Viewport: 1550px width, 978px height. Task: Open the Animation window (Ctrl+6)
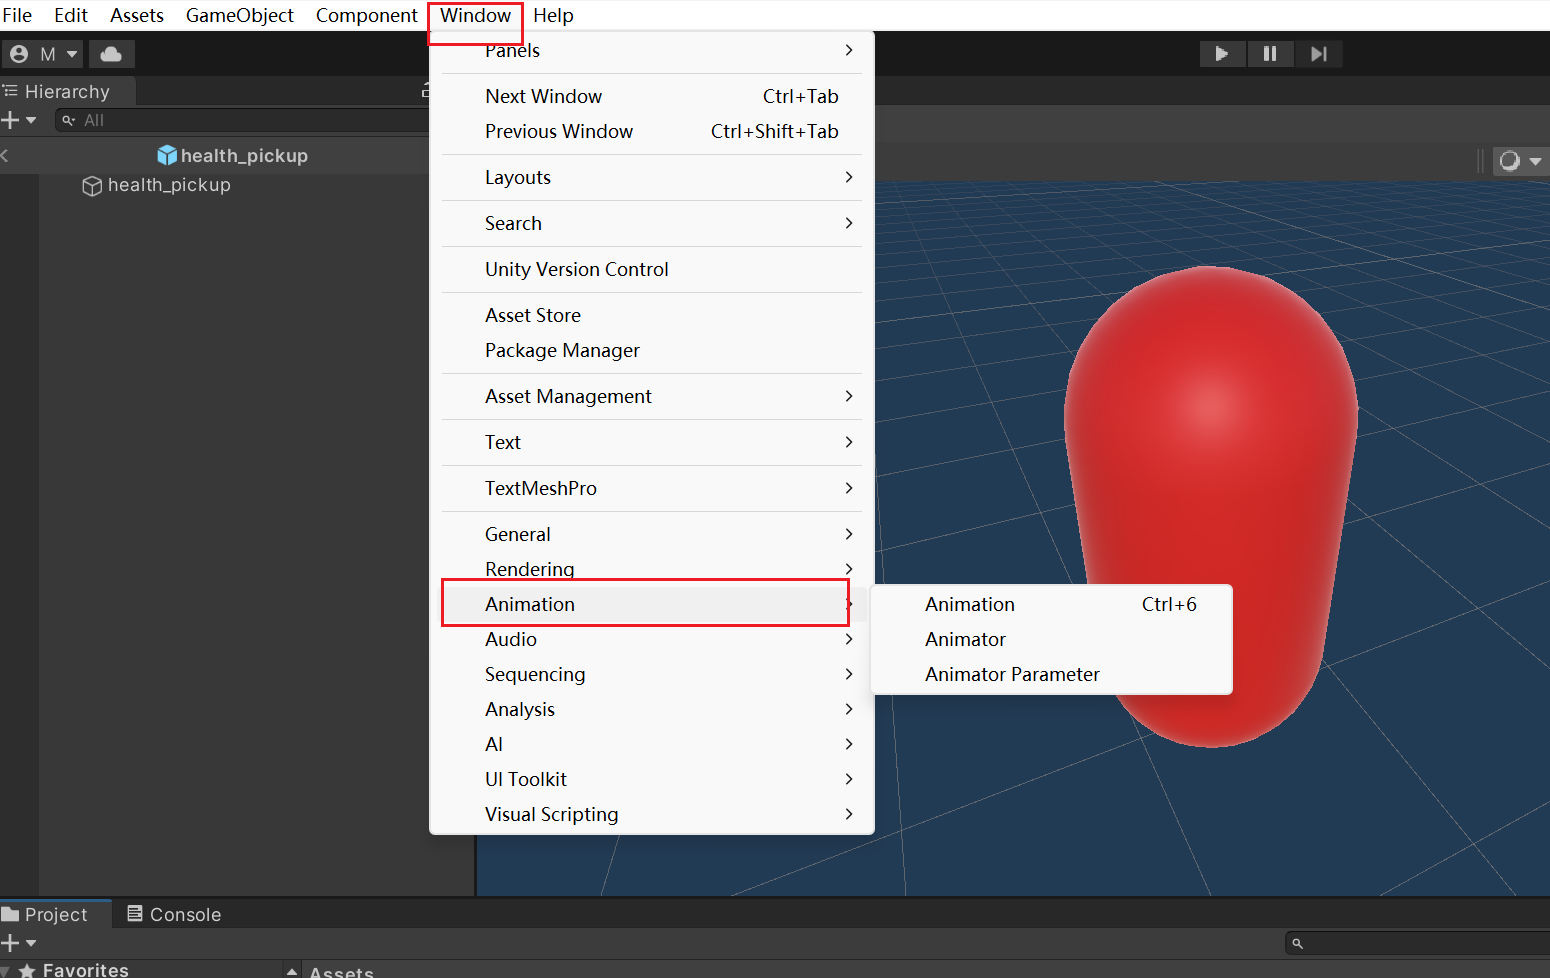(x=1052, y=604)
